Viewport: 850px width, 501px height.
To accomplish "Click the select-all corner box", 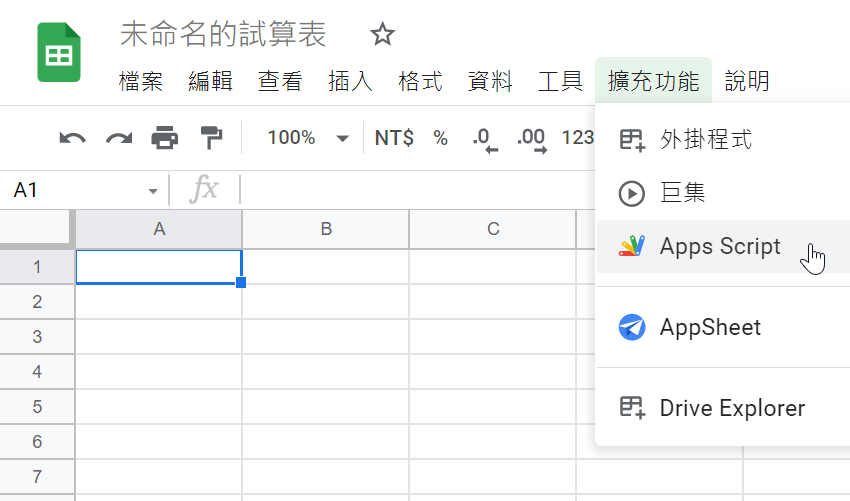I will 36,228.
